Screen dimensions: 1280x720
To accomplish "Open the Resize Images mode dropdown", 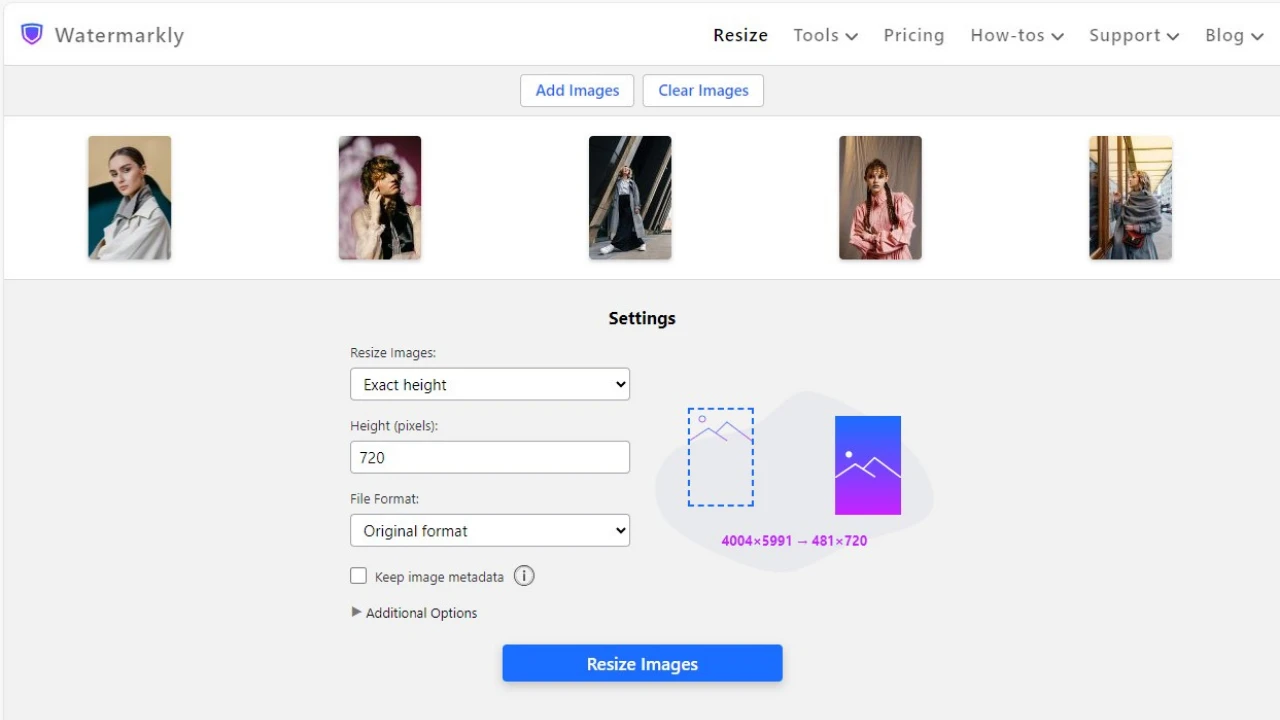I will click(490, 384).
